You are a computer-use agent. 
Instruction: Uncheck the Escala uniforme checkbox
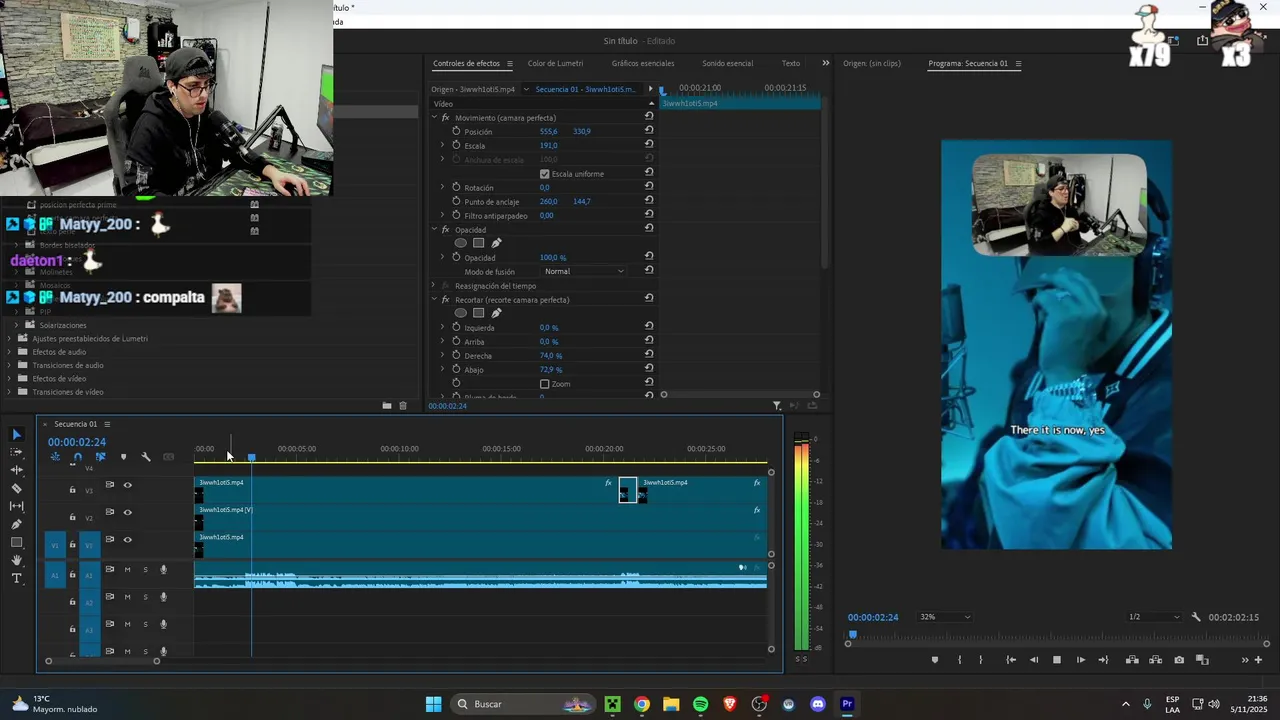point(544,174)
